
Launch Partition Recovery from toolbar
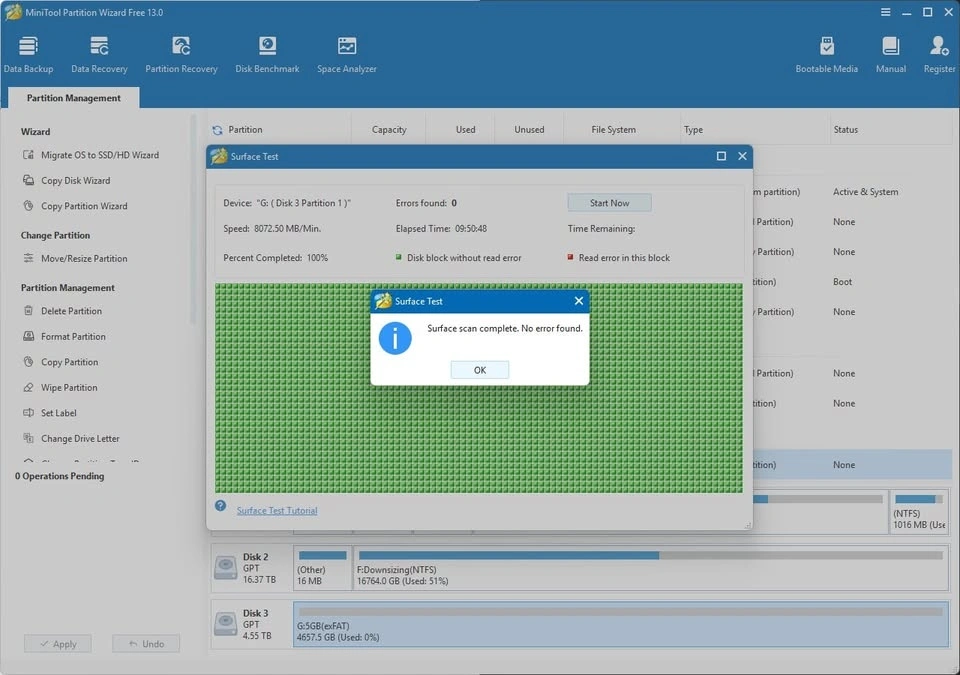coord(181,55)
